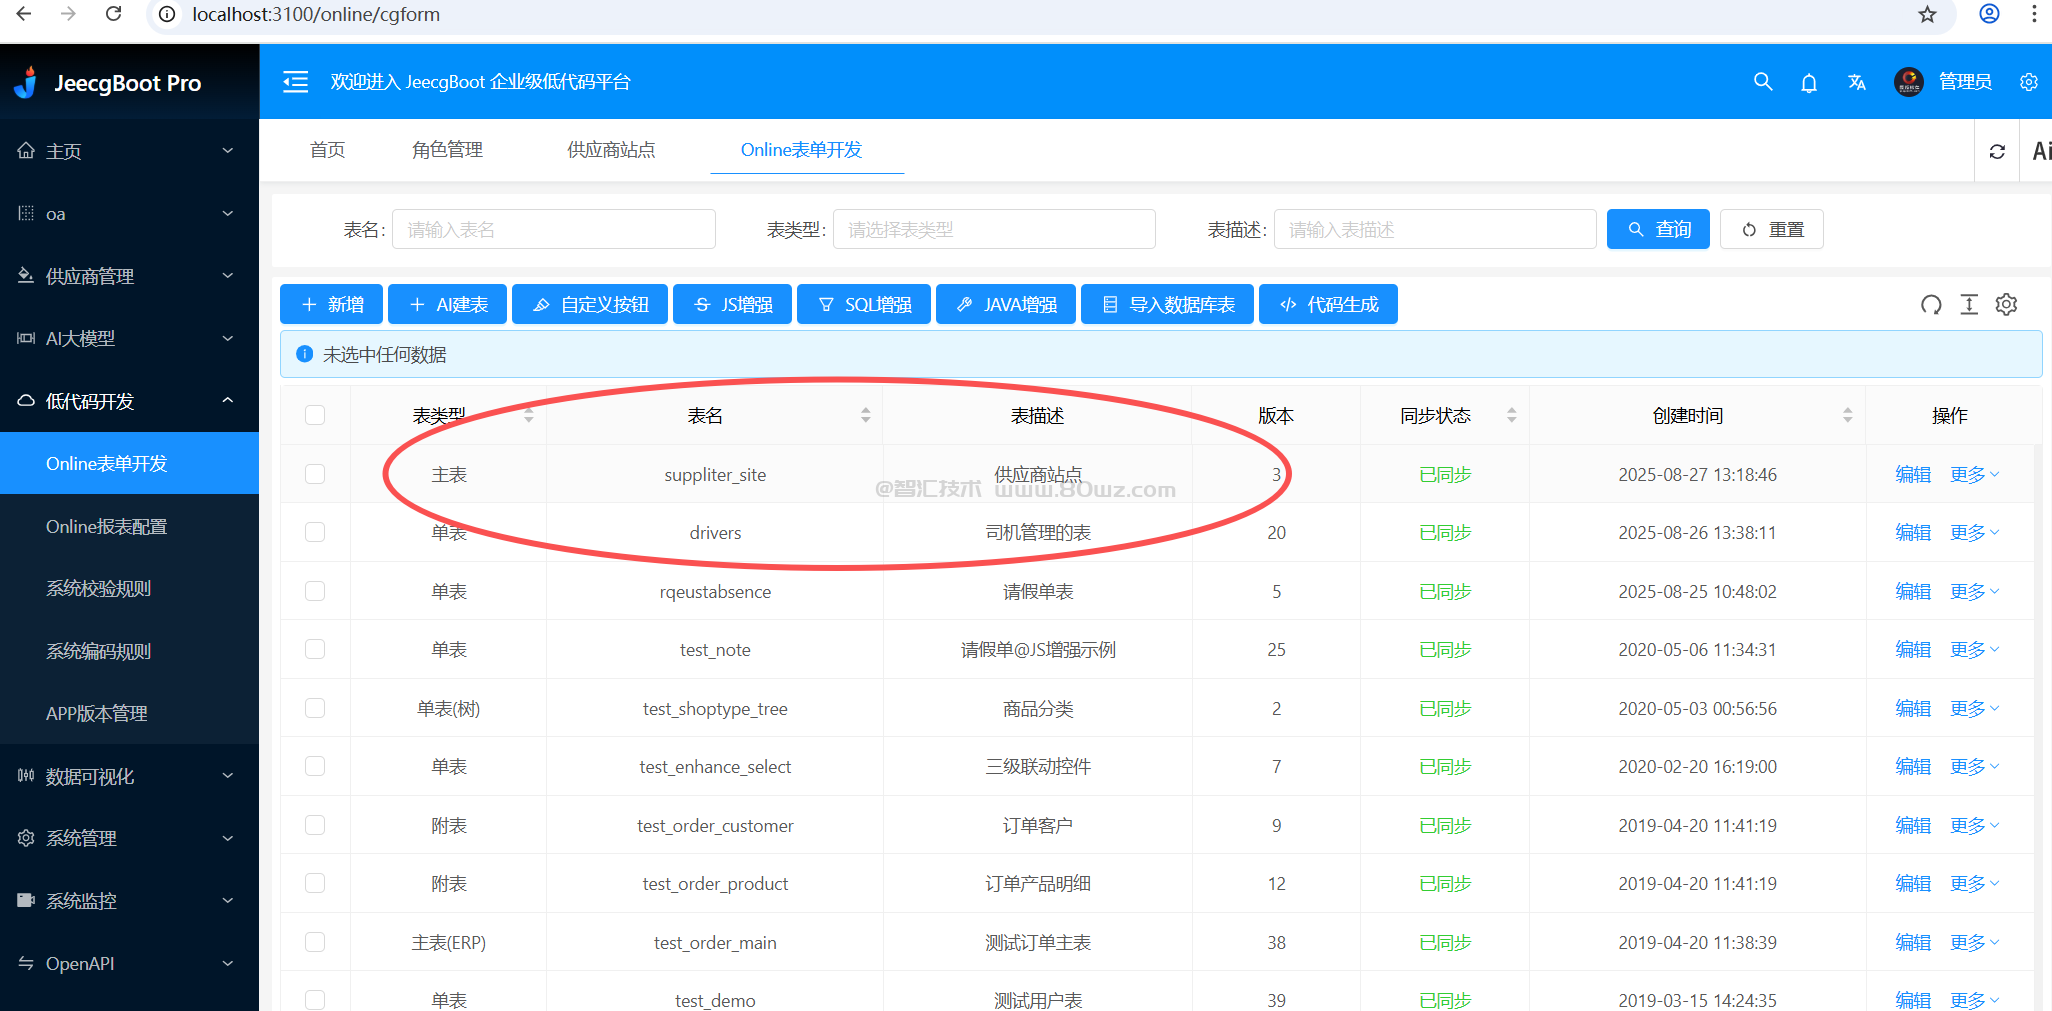Click the 重置 reset button
Screen dimensions: 2052x1011
1771,229
